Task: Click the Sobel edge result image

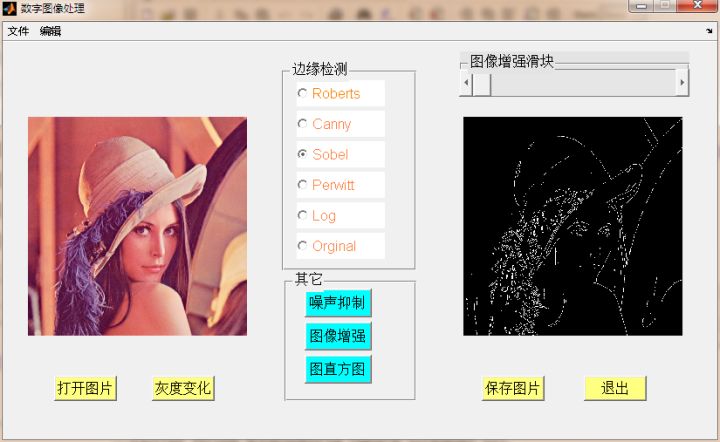Action: 573,226
